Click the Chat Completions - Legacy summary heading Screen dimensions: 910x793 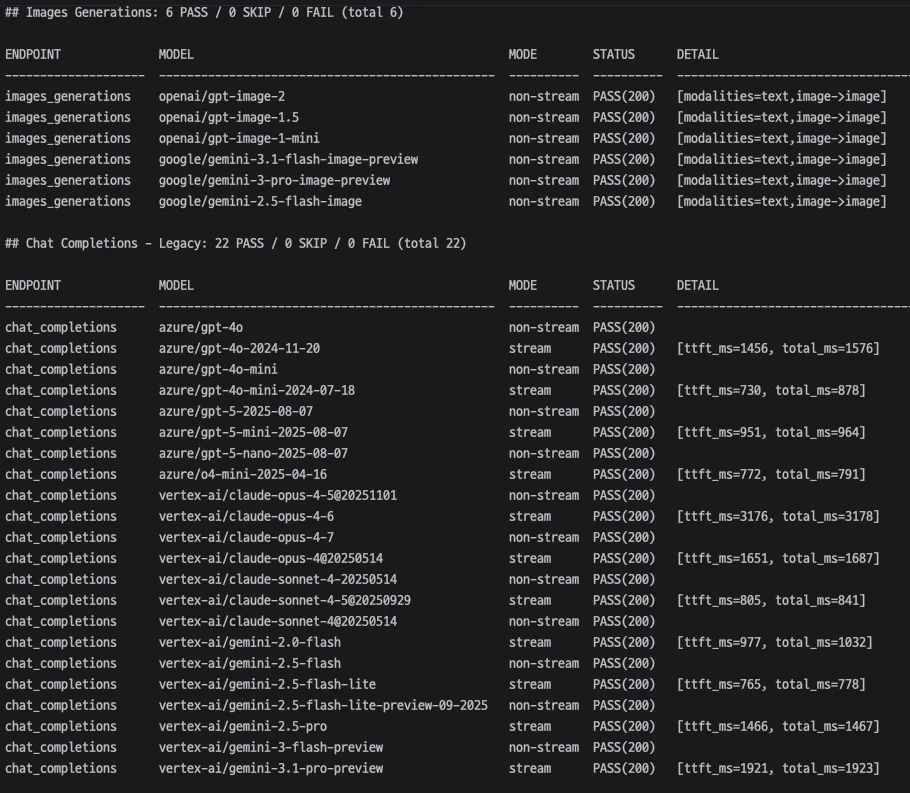point(236,243)
